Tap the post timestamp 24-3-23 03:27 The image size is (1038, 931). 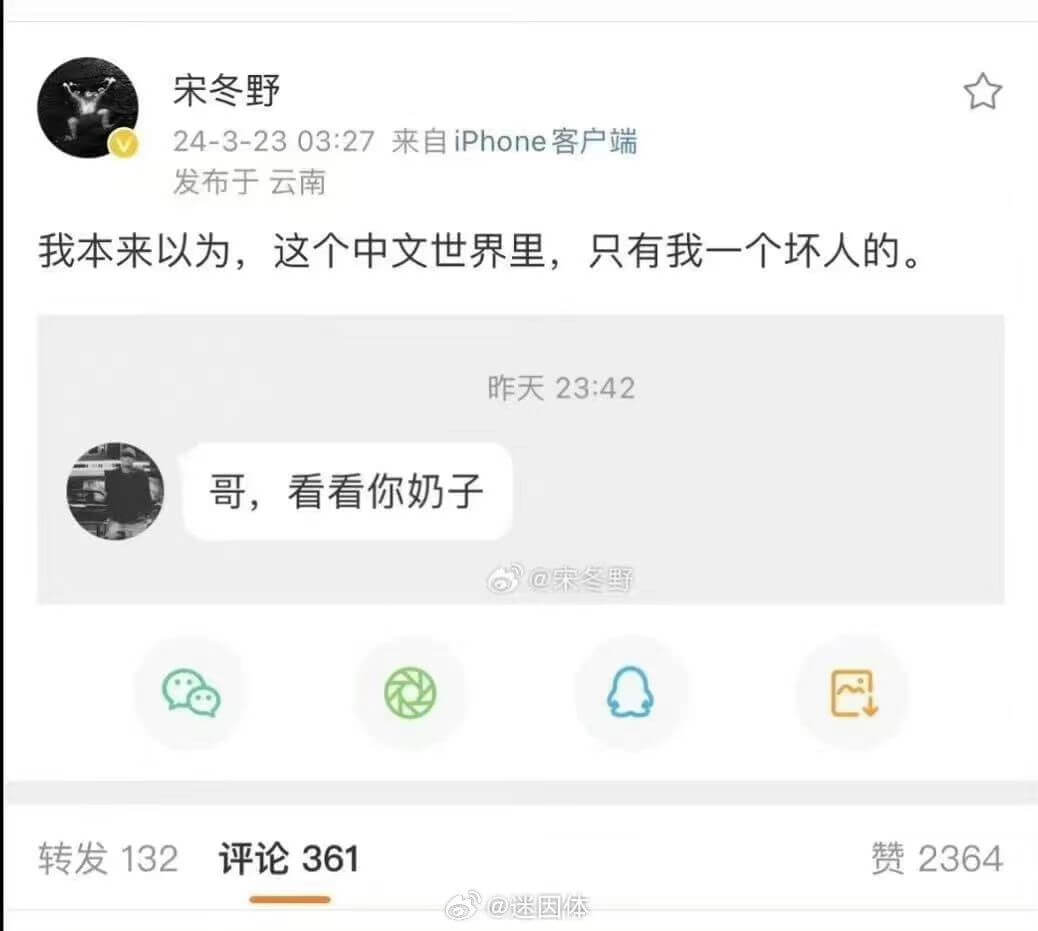pos(274,142)
